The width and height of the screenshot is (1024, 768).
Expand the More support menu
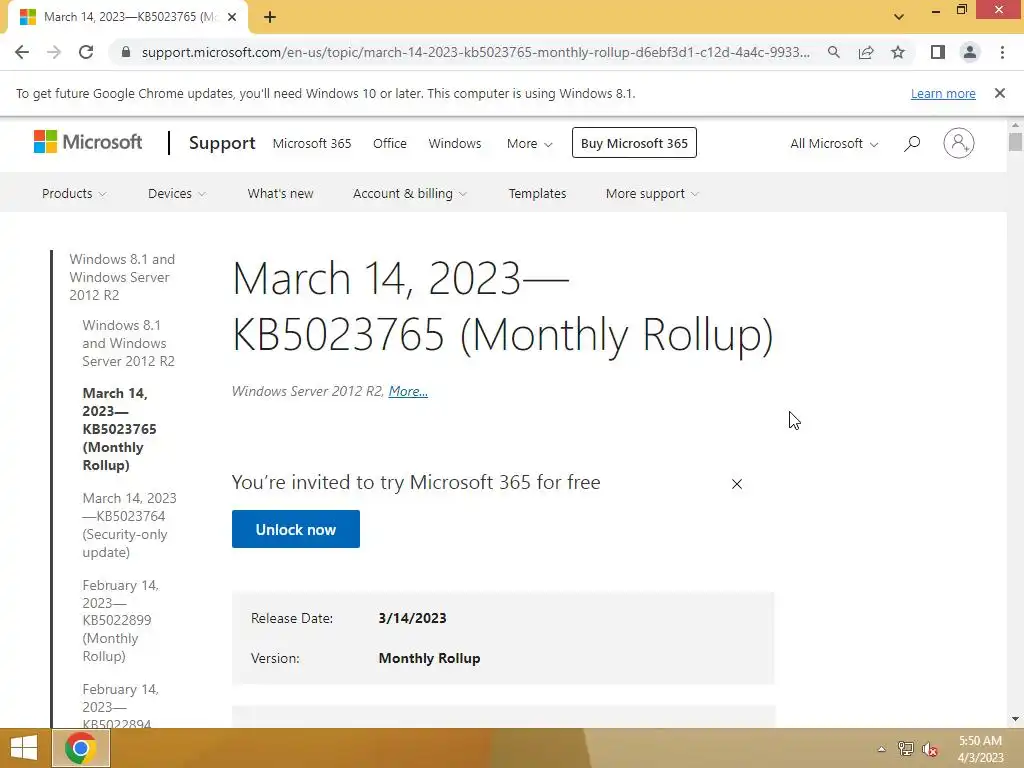pos(652,193)
